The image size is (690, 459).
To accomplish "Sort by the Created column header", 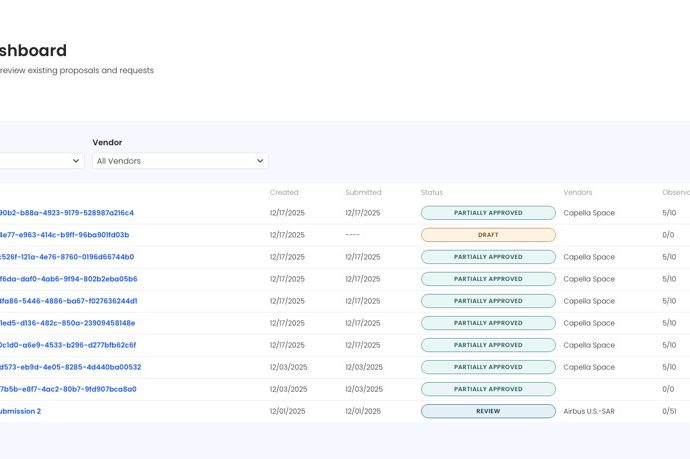I will point(284,192).
